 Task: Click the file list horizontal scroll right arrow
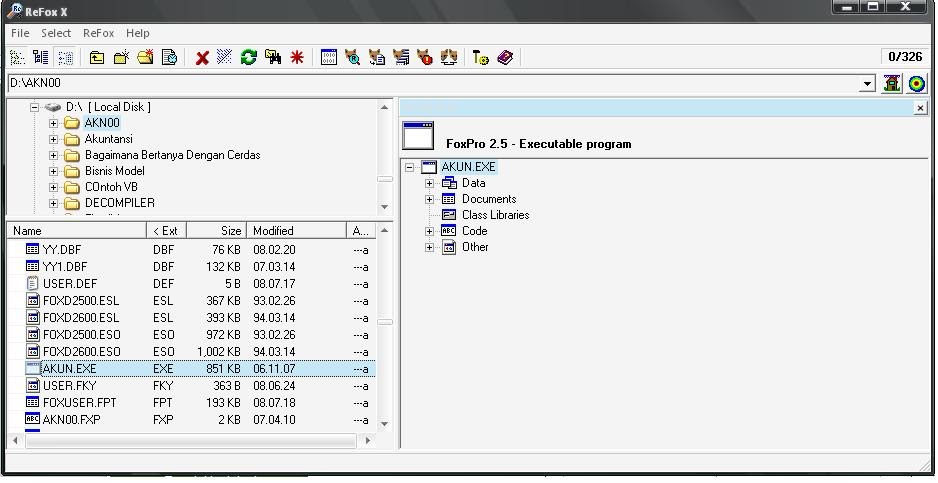coord(368,441)
